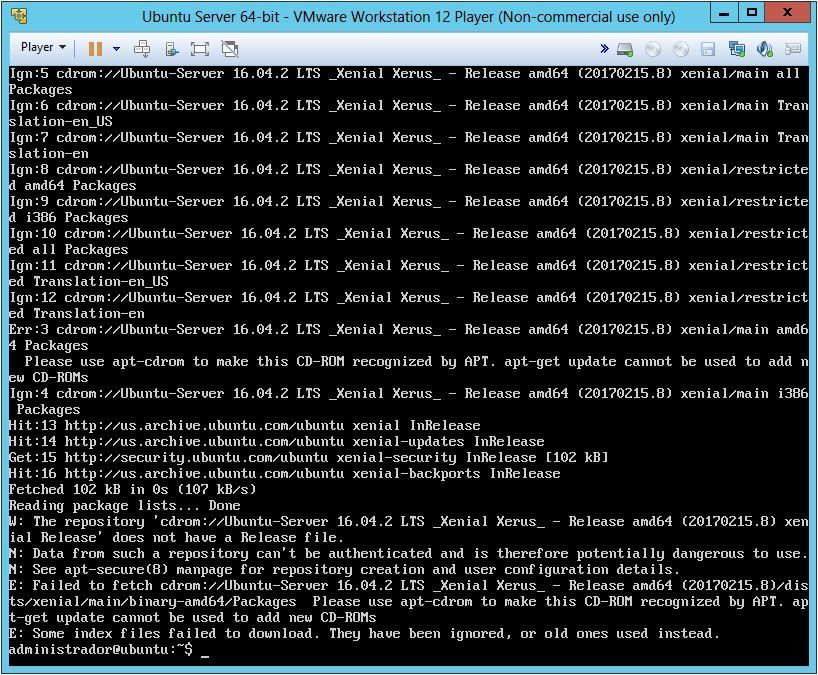Viewport: 818px width, 675px height.
Task: Close the VMware Player window
Action: (x=788, y=13)
